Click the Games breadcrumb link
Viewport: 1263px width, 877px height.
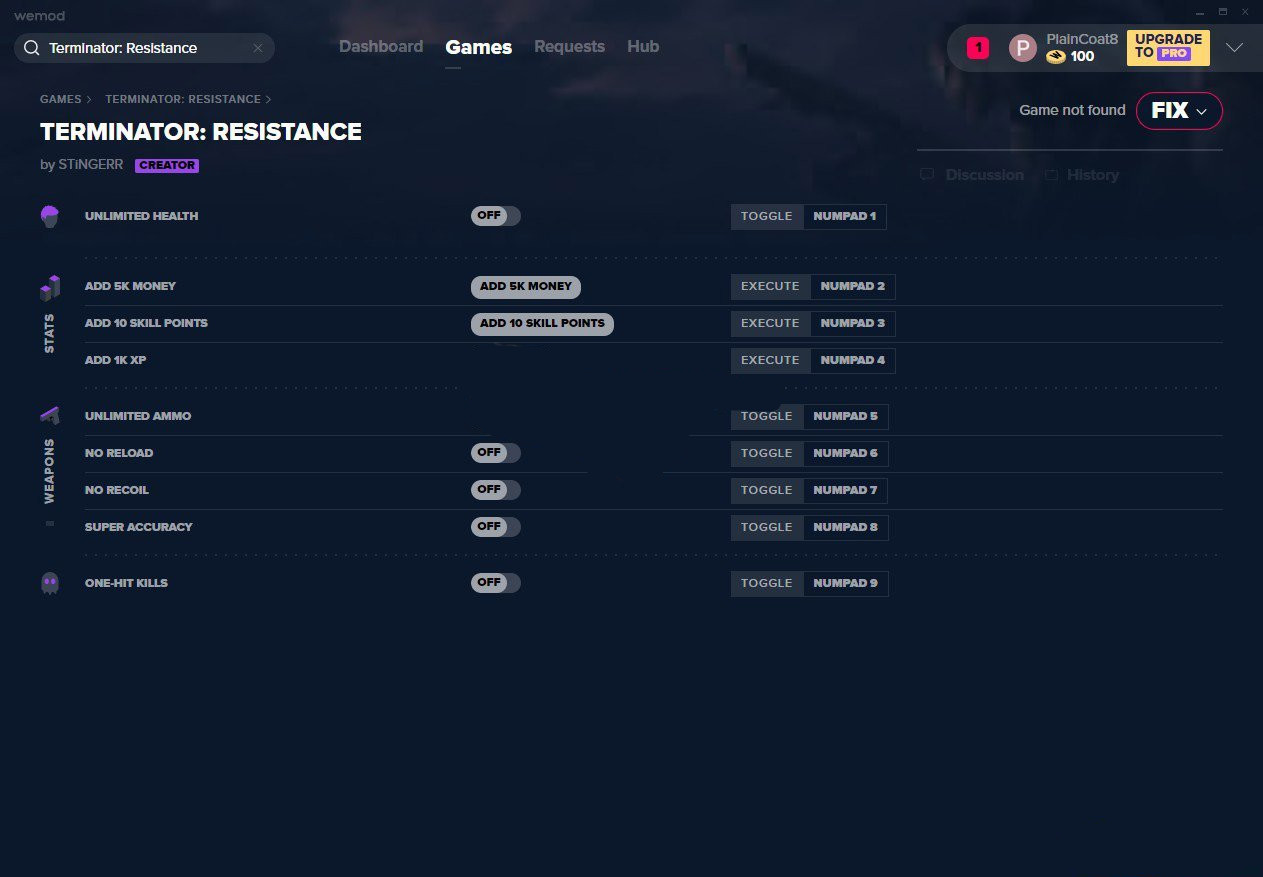(x=61, y=100)
